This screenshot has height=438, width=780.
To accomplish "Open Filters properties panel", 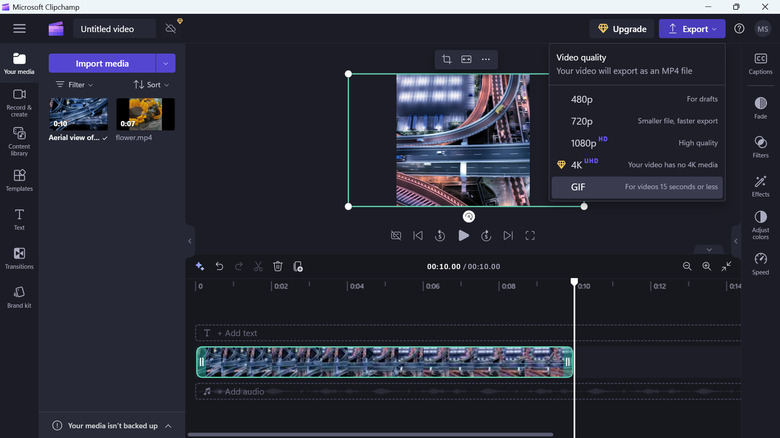I will (x=761, y=147).
